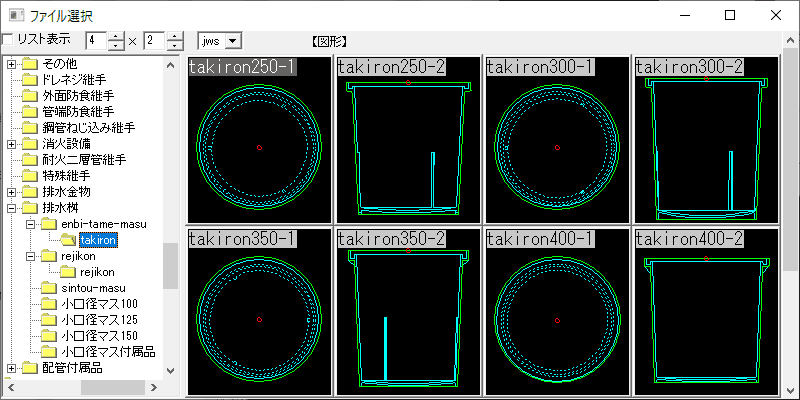The width and height of the screenshot is (800, 400).
Task: Select the takiron250-2 shape preview
Action: click(409, 140)
